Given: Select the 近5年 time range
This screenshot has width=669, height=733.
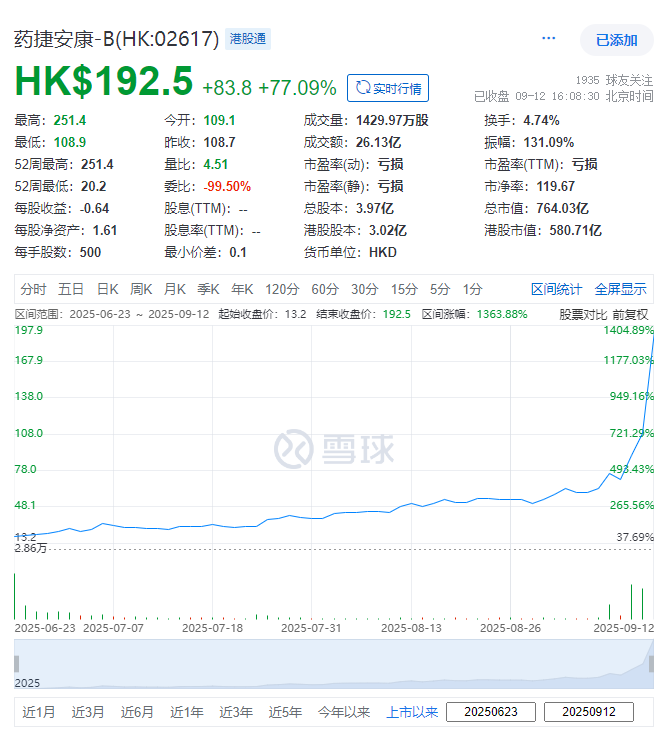Looking at the screenshot, I should [x=285, y=712].
